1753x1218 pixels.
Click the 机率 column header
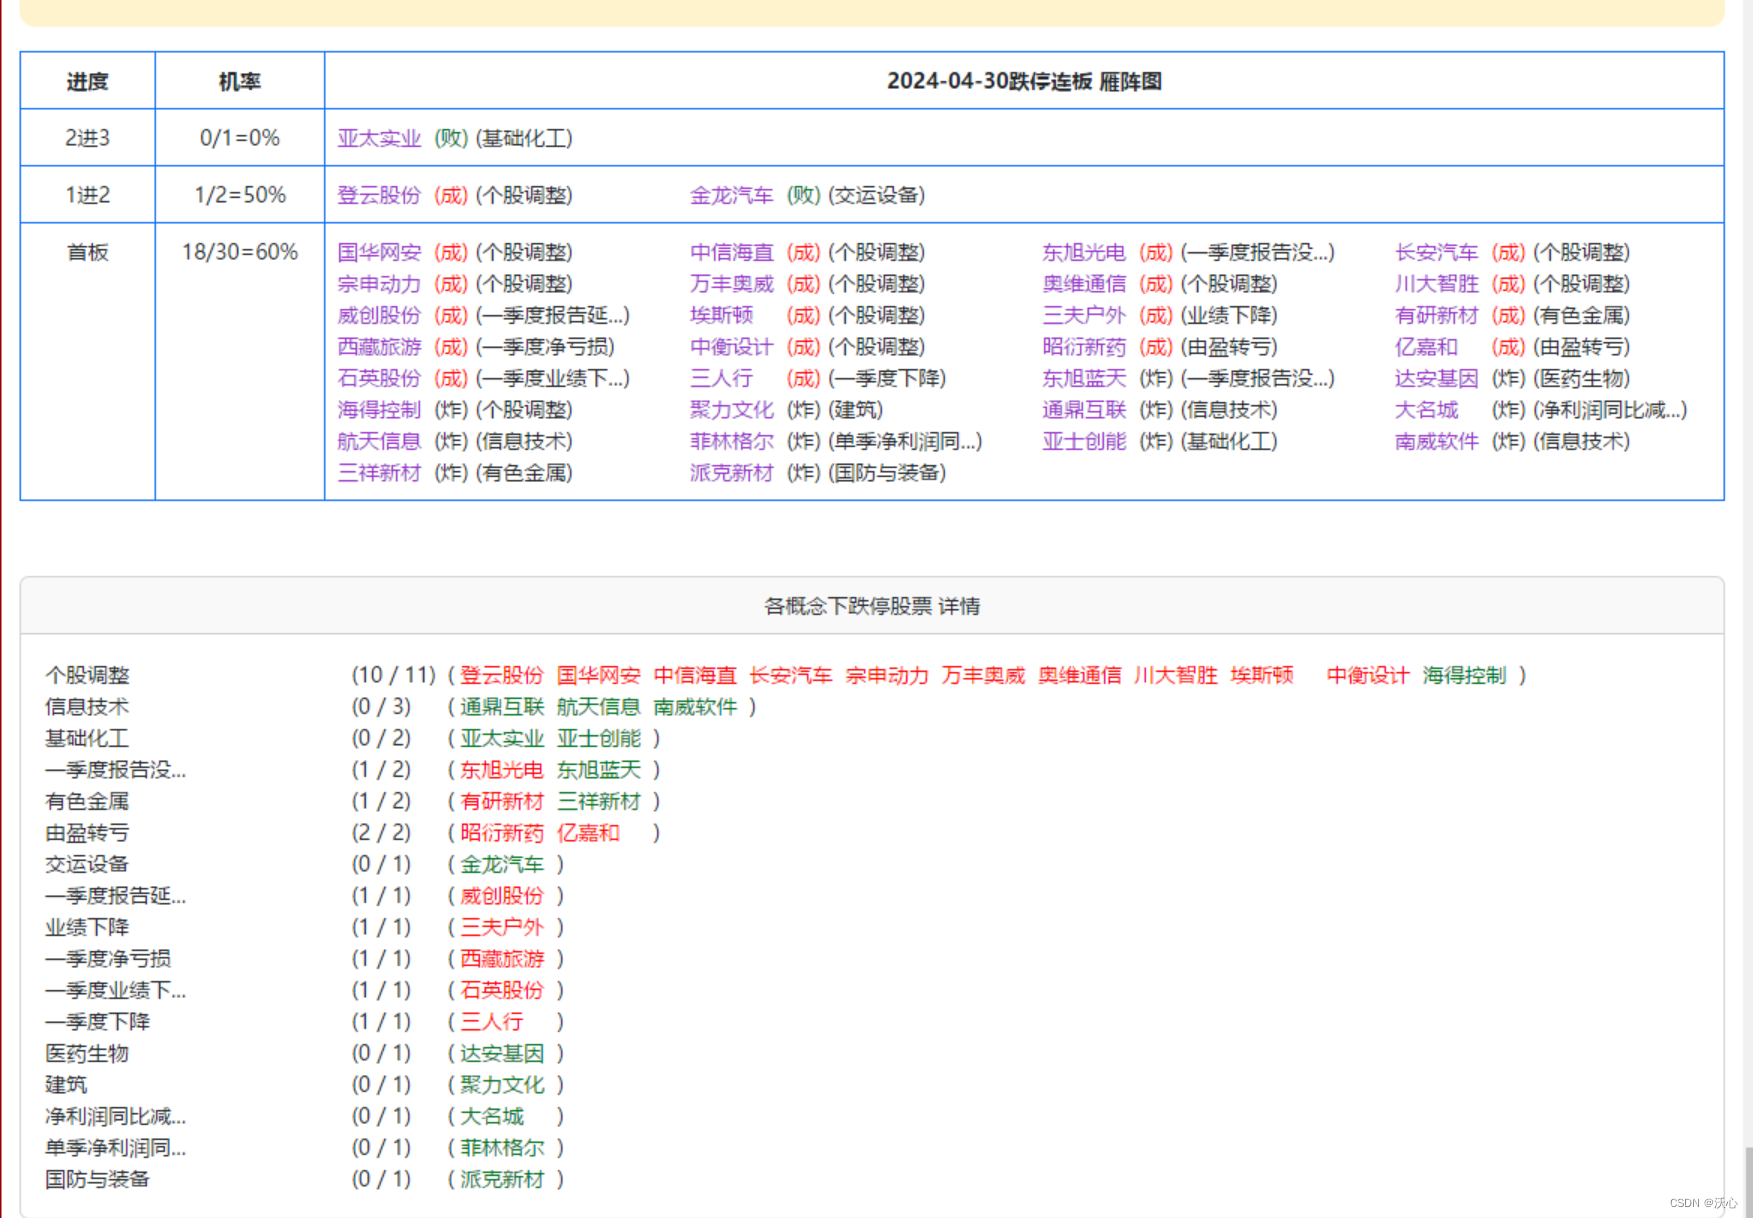click(240, 81)
